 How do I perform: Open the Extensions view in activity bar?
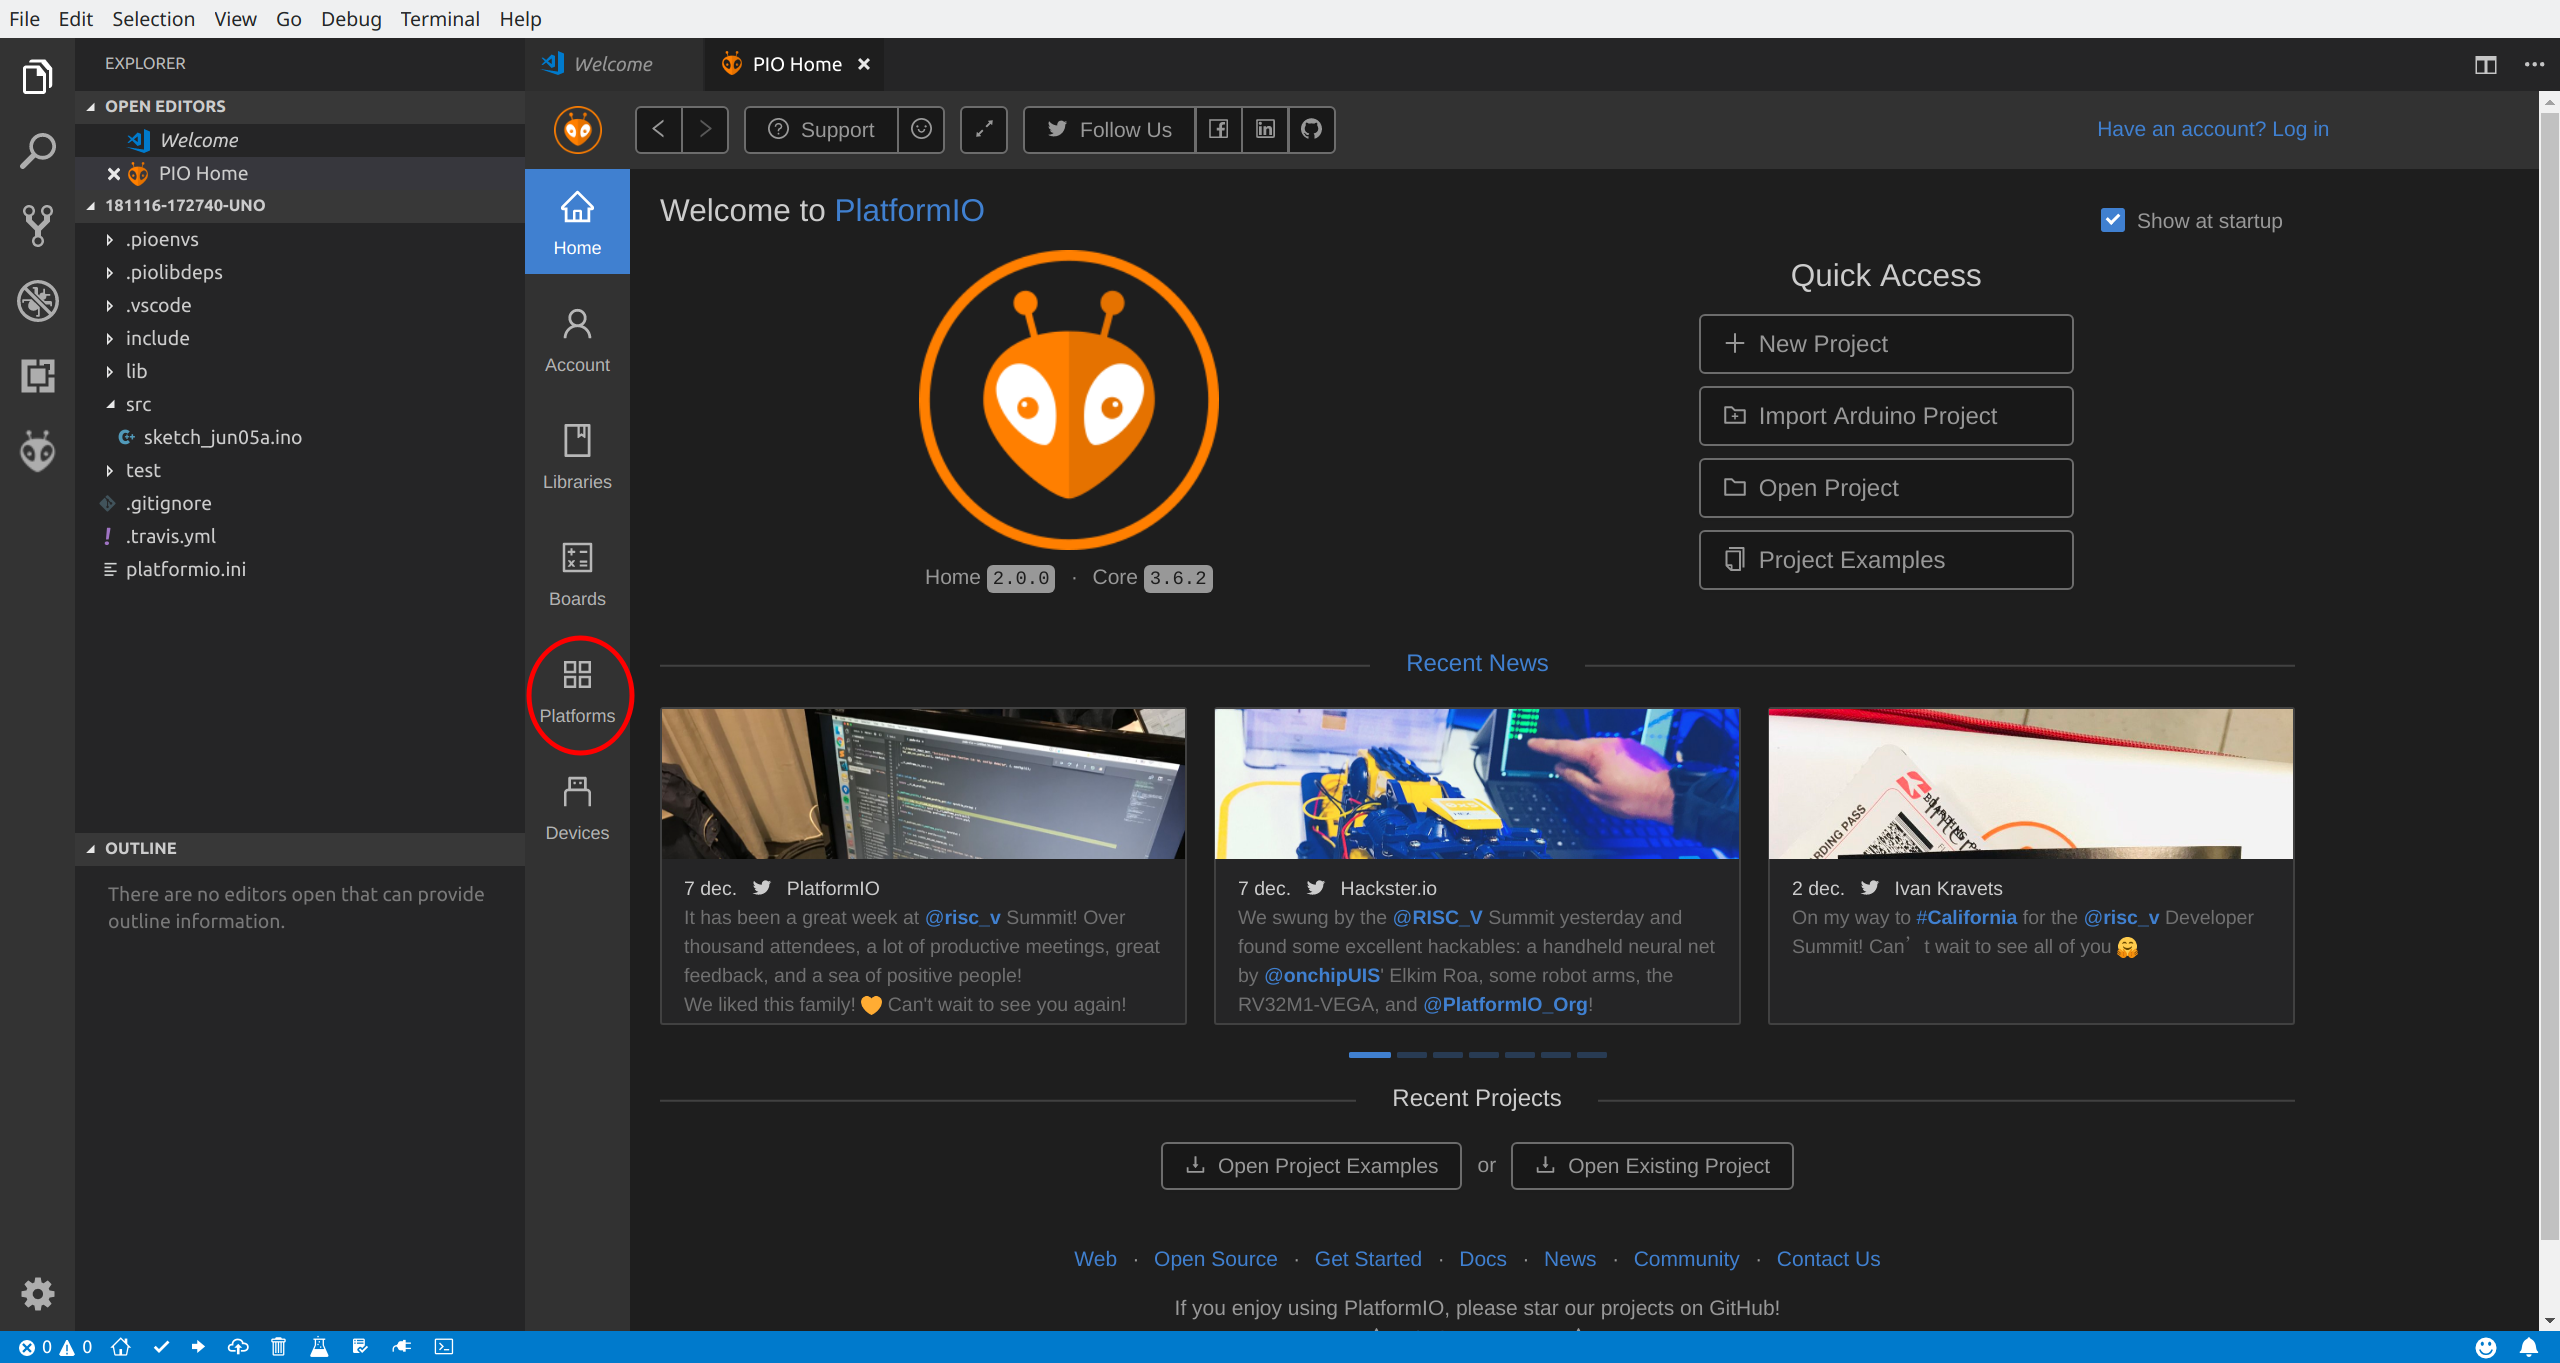click(x=37, y=376)
